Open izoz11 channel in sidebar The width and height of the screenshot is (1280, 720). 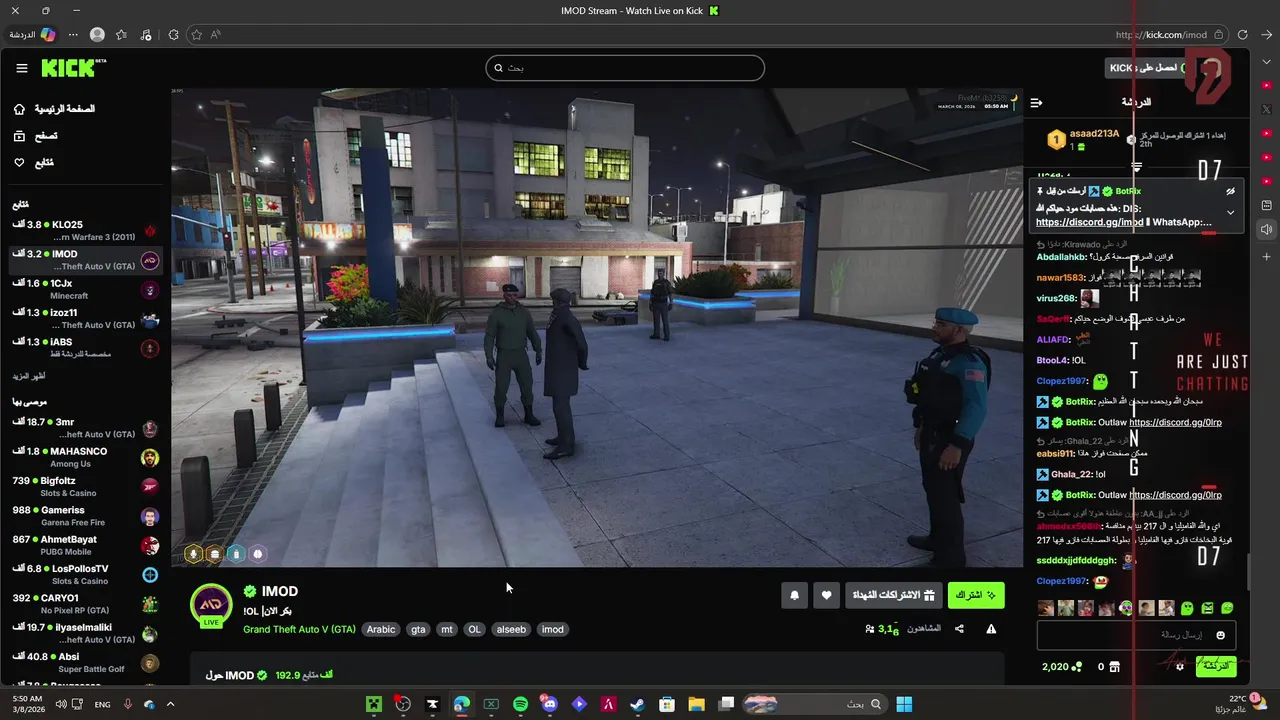(85, 318)
